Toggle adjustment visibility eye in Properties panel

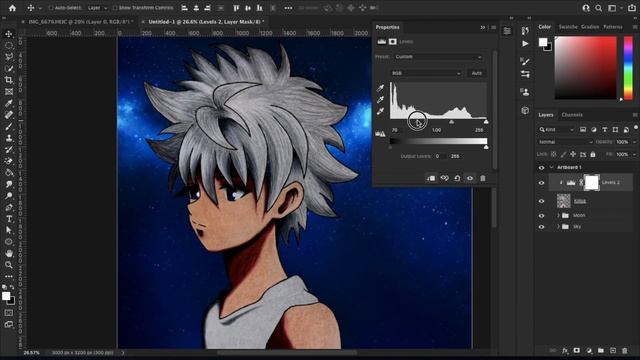point(470,178)
